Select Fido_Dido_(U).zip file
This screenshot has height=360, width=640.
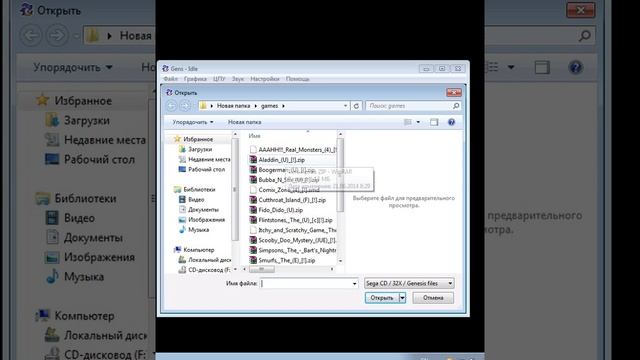(276, 210)
